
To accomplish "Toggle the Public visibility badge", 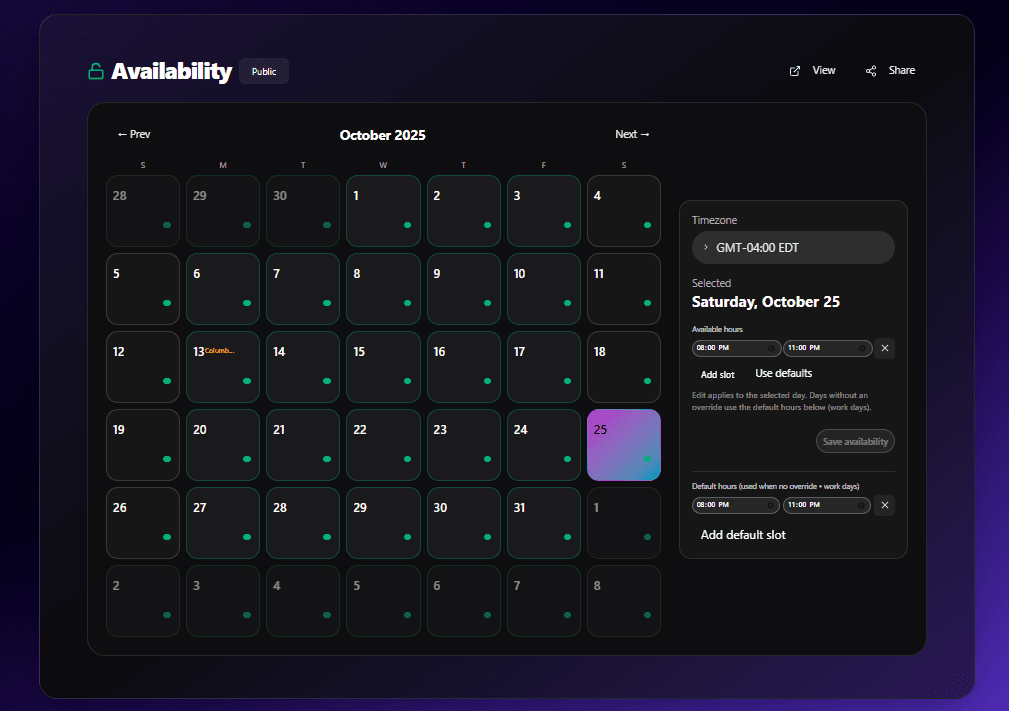I will click(263, 70).
